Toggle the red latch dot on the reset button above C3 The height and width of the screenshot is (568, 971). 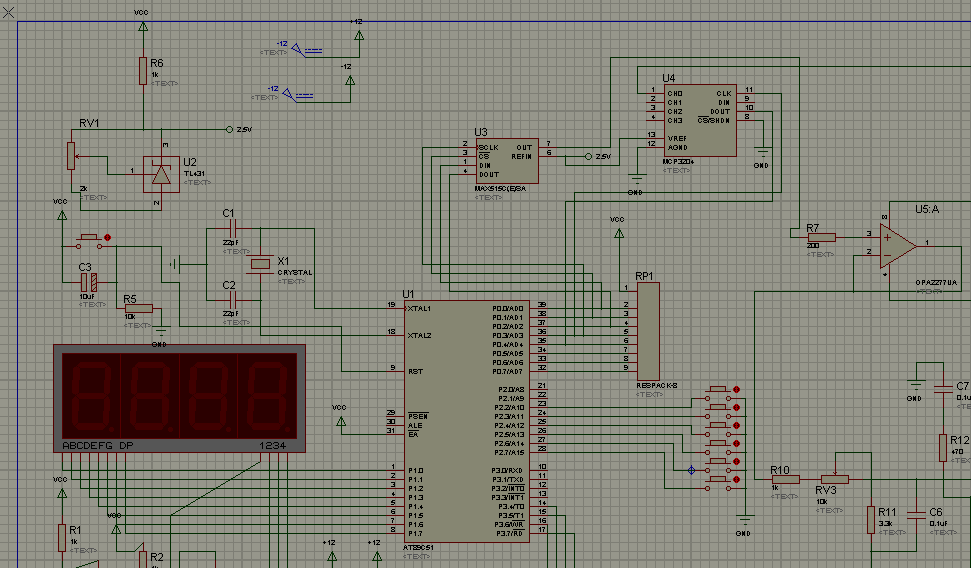(x=108, y=237)
